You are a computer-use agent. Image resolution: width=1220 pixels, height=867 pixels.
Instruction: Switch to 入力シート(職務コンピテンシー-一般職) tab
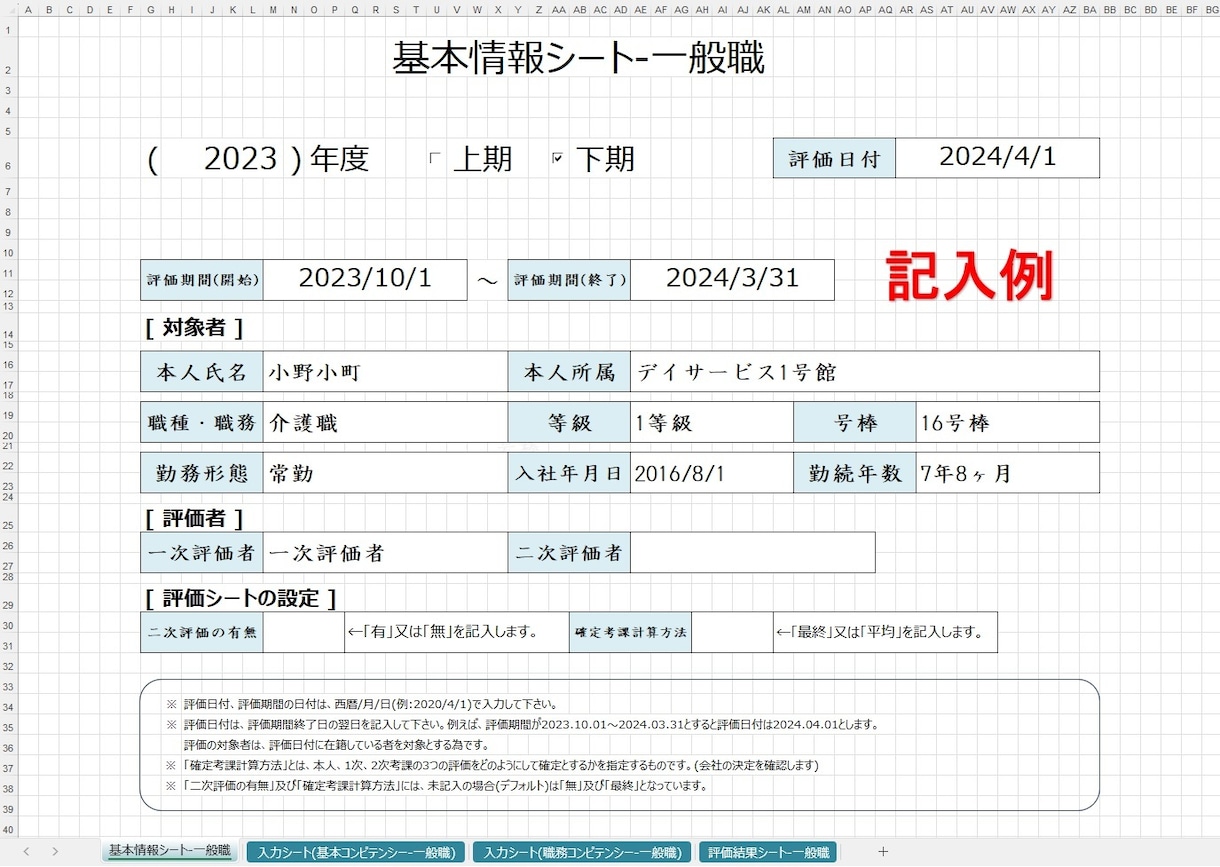pos(582,852)
